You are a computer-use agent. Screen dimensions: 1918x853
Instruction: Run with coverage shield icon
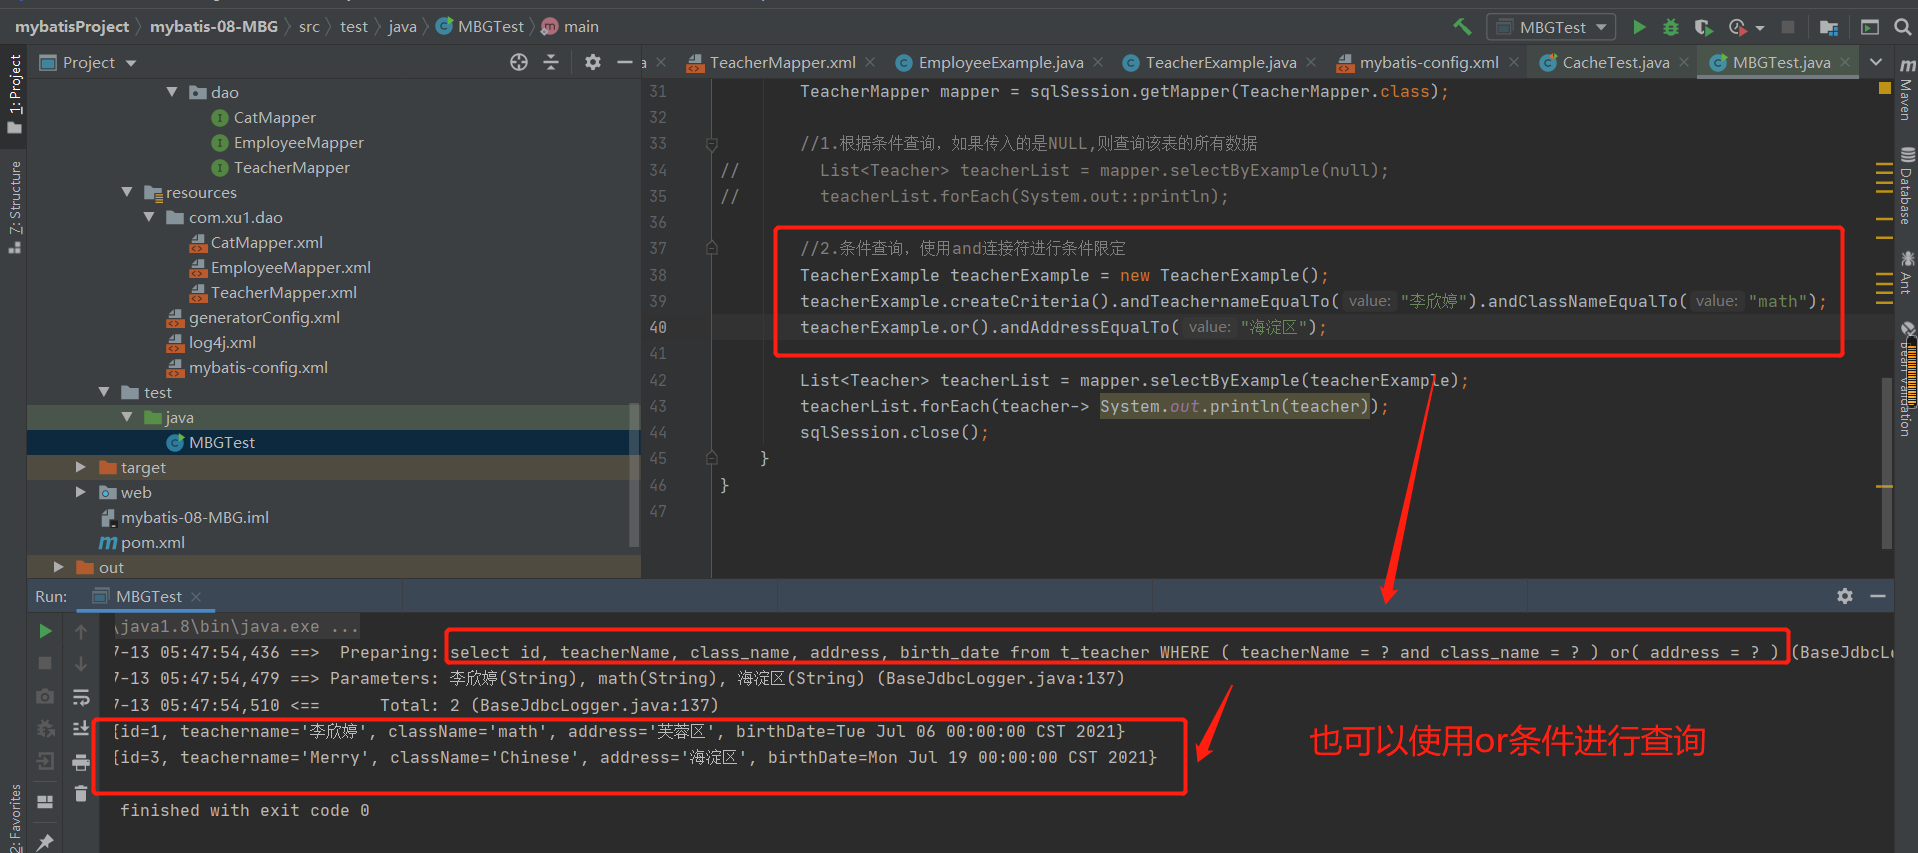point(1703,27)
